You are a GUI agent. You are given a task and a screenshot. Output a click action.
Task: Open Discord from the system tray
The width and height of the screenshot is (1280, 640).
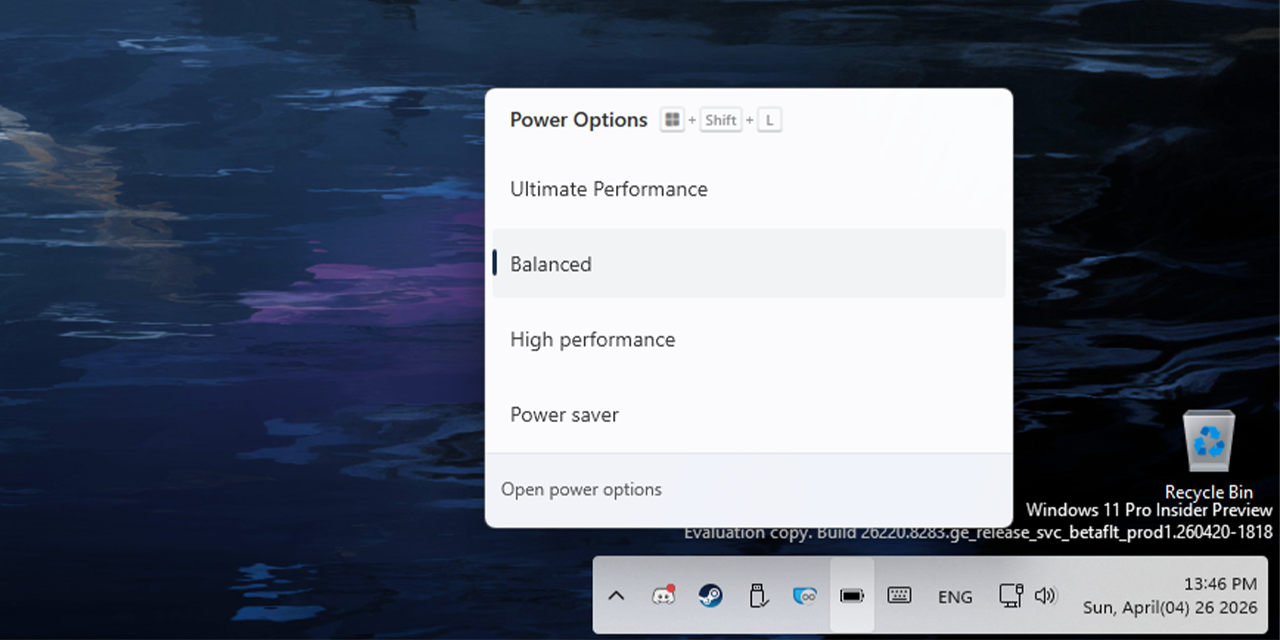click(x=664, y=595)
